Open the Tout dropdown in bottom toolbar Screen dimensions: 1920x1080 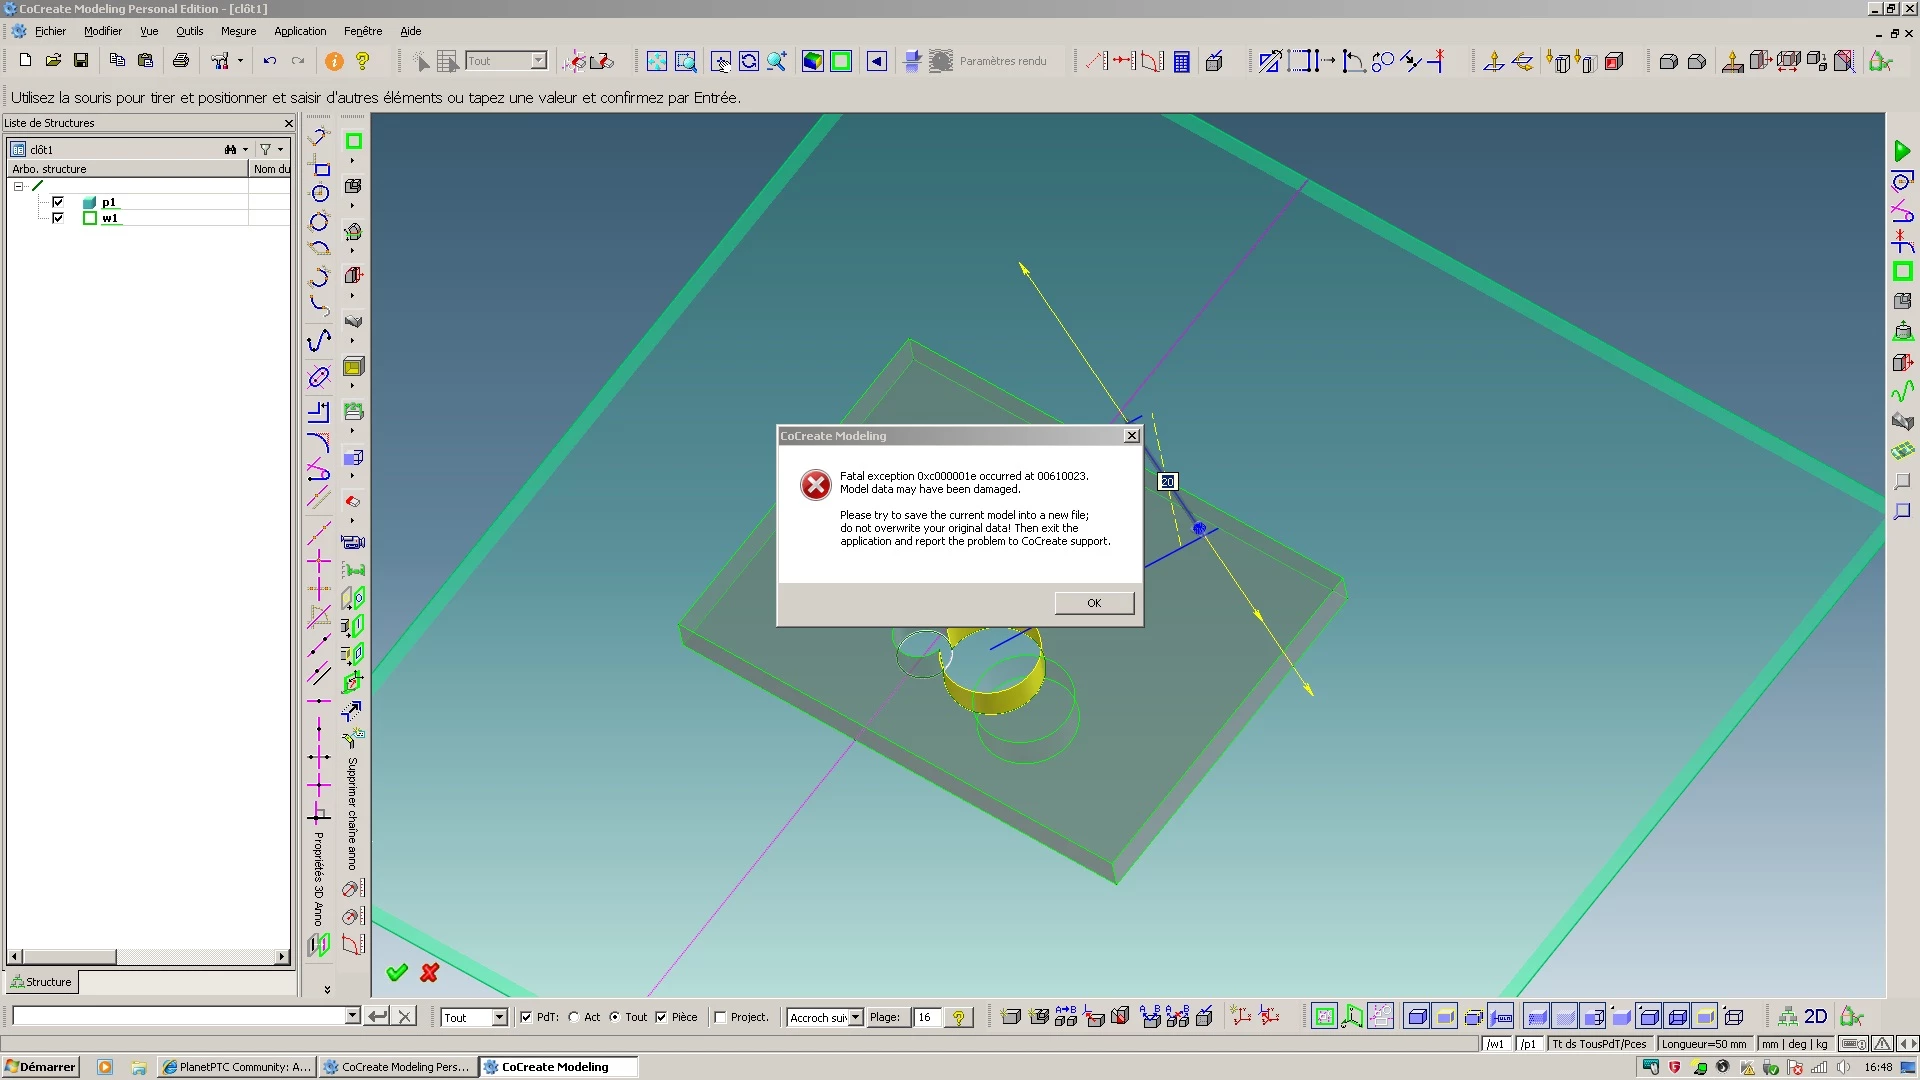coord(499,1017)
